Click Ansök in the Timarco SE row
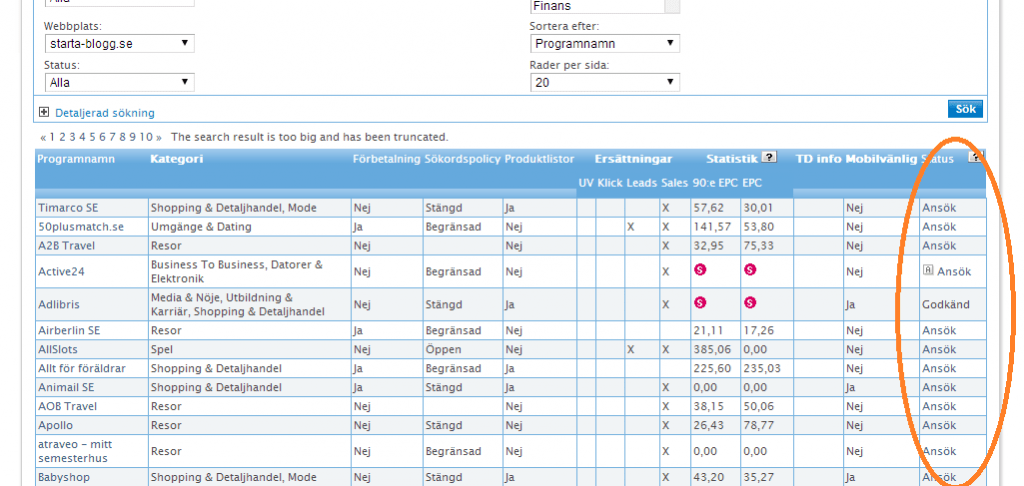The height and width of the screenshot is (486, 1024). pyautogui.click(x=939, y=208)
